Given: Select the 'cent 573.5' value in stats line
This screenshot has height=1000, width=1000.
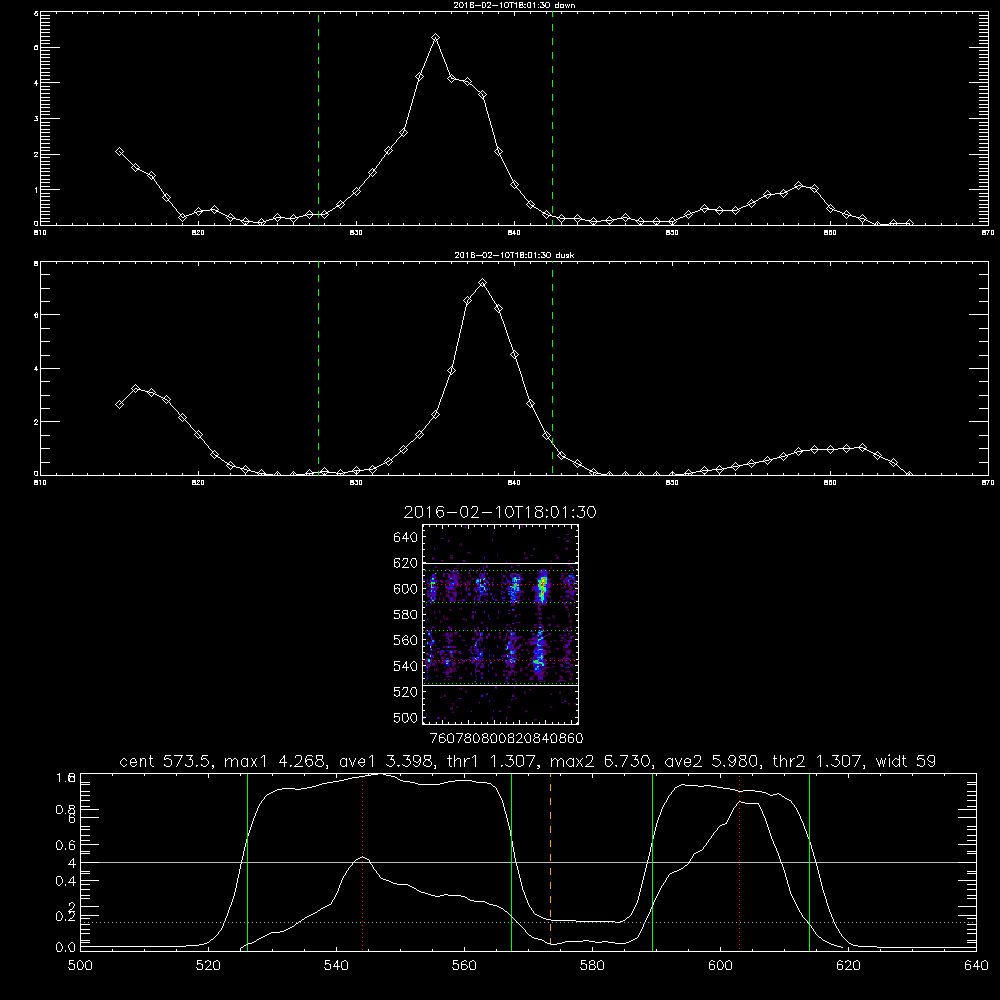Looking at the screenshot, I should point(166,761).
